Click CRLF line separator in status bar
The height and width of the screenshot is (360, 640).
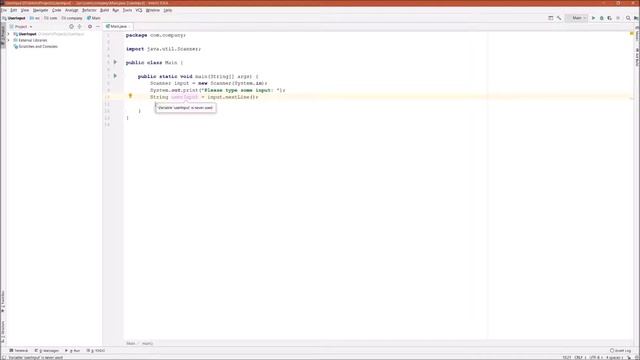(580, 358)
